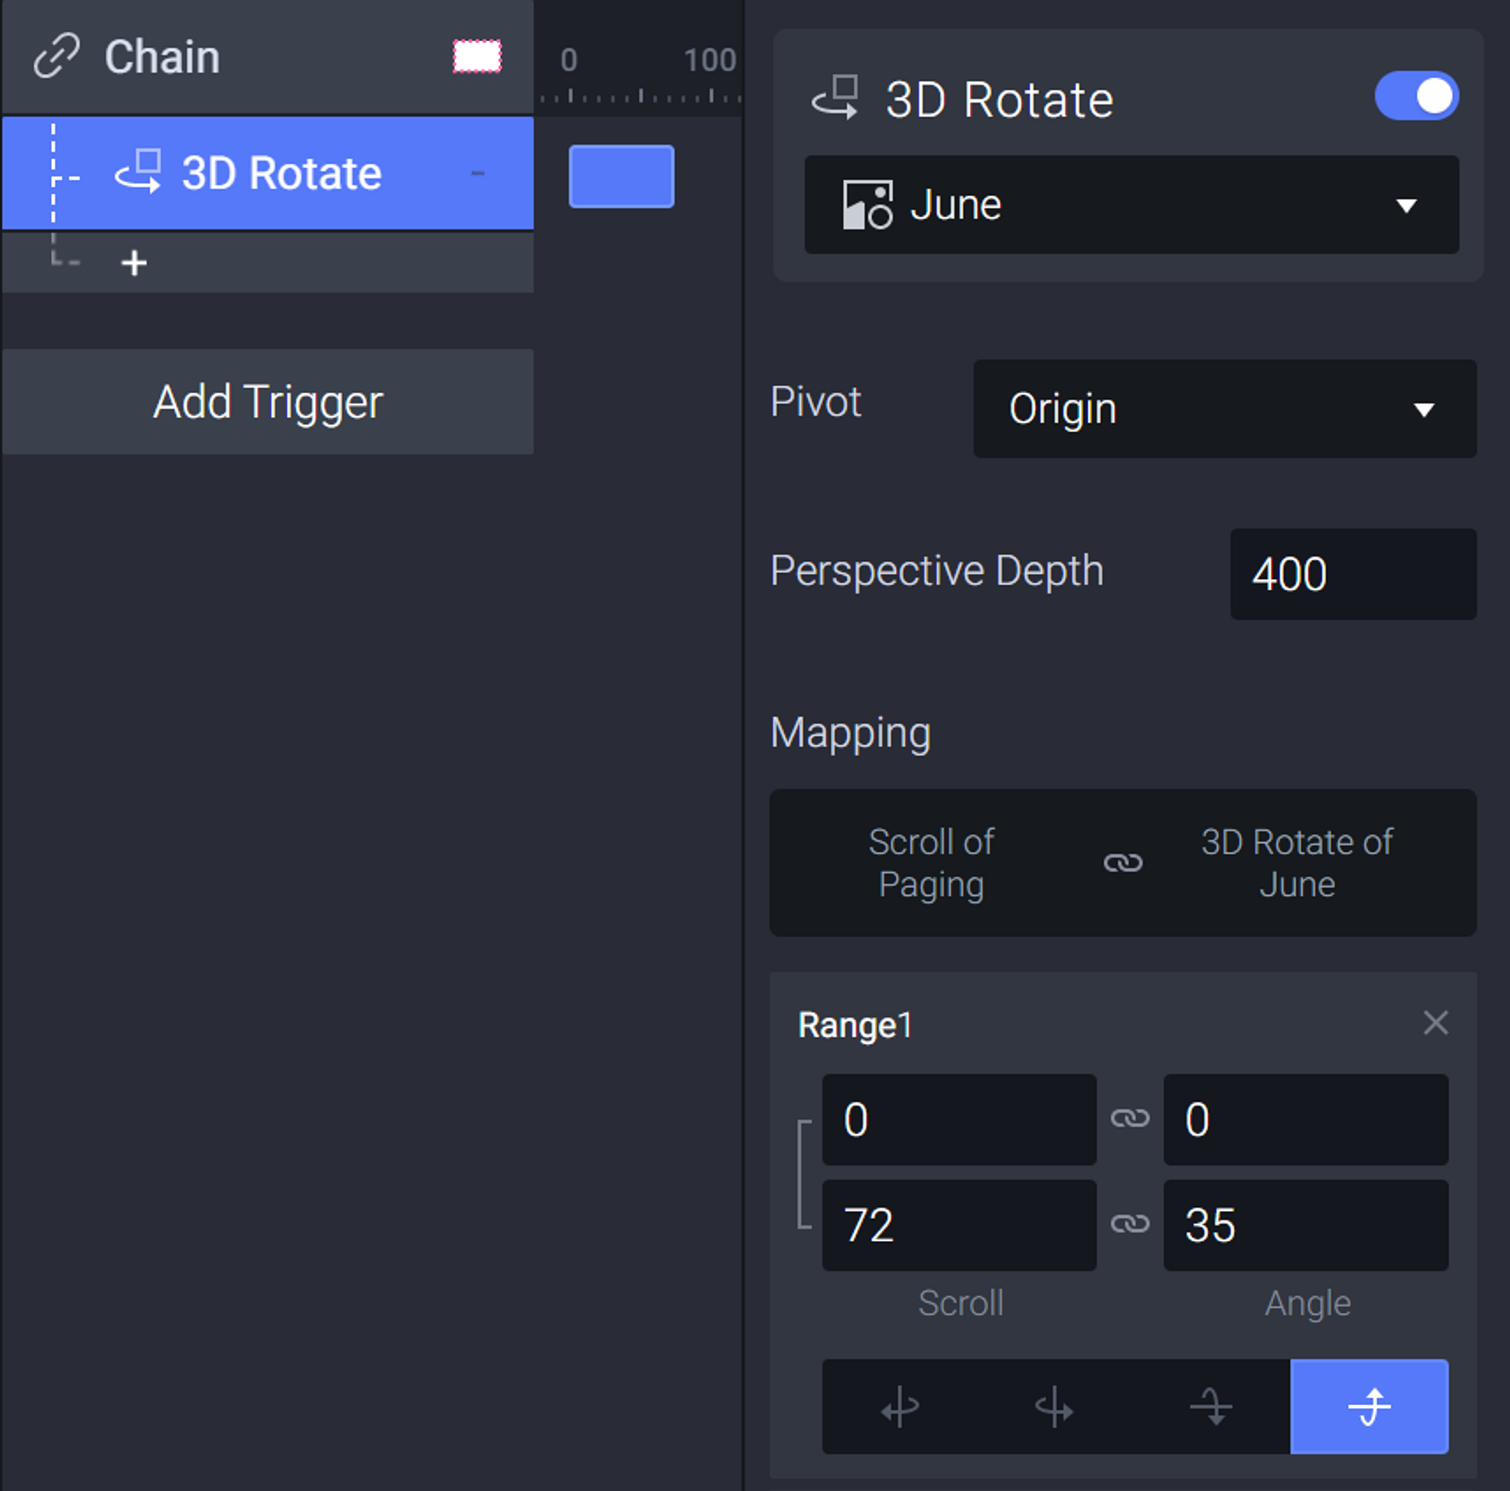Click the 3D Rotate icon in the trigger list
Viewport: 1510px width, 1491px height.
coord(138,171)
